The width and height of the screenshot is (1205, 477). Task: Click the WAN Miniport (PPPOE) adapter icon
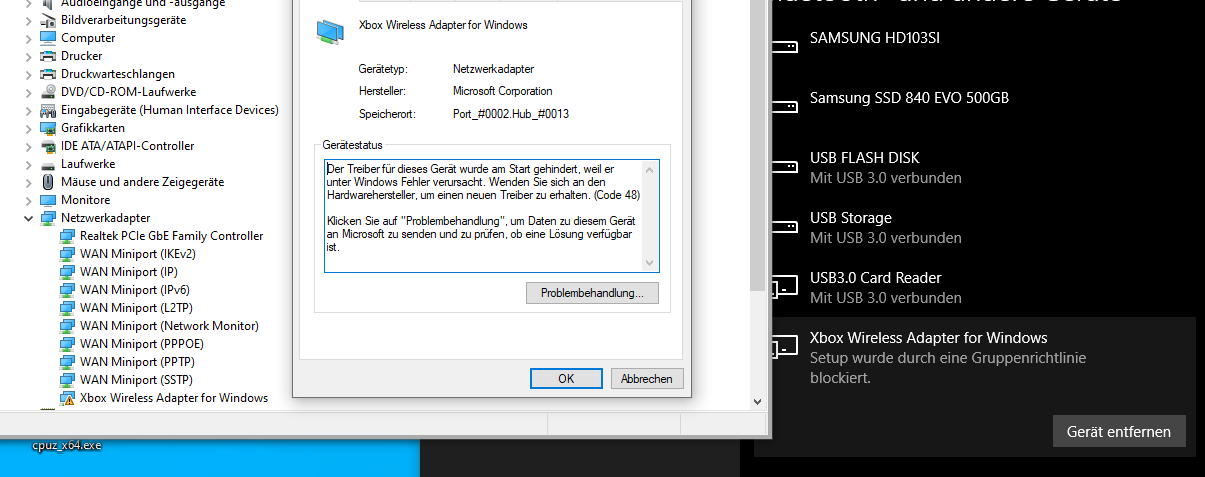(x=67, y=344)
